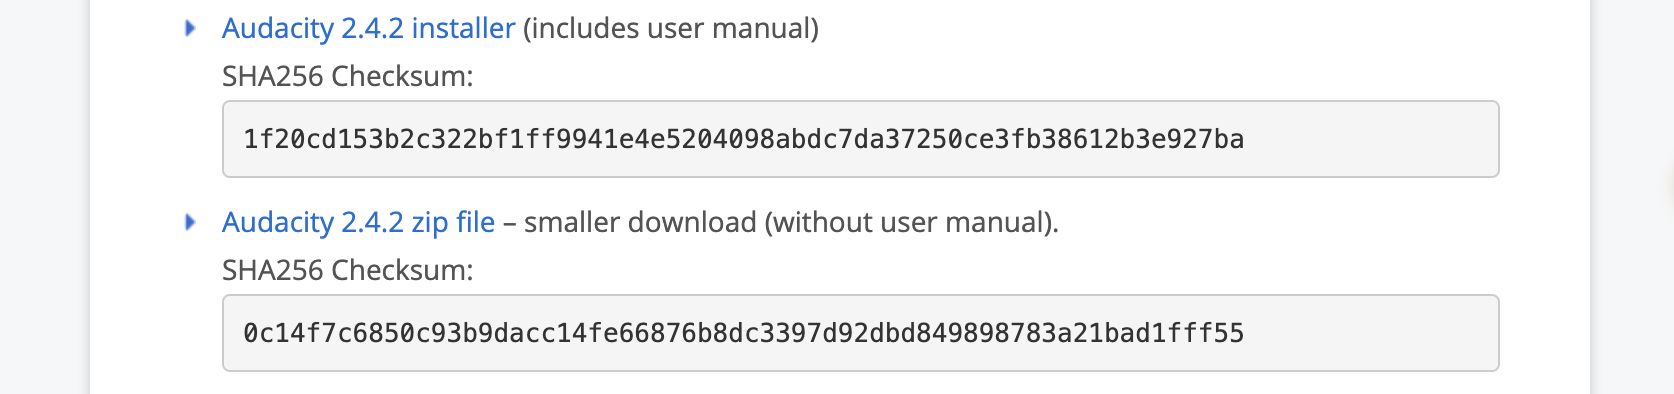The height and width of the screenshot is (394, 1674).
Task: Click the SHA256 Checksum label under installer
Action: (347, 76)
